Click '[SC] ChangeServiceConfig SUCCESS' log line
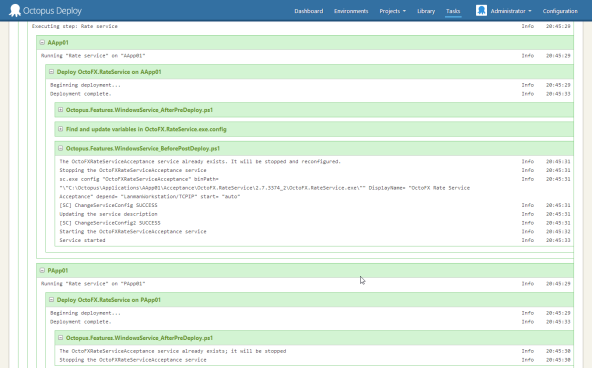This screenshot has height=368, width=592. click(x=108, y=205)
